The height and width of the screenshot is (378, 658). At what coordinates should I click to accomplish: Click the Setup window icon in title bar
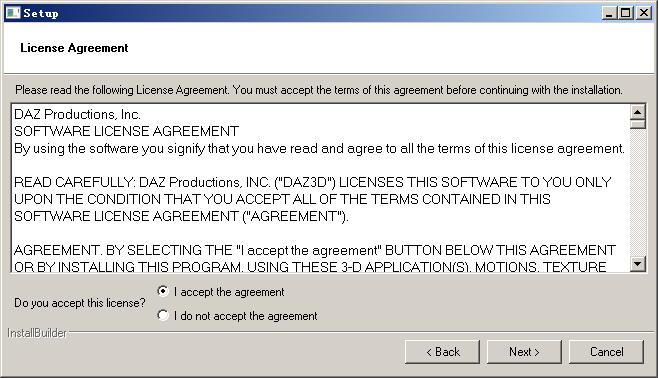pyautogui.click(x=13, y=13)
